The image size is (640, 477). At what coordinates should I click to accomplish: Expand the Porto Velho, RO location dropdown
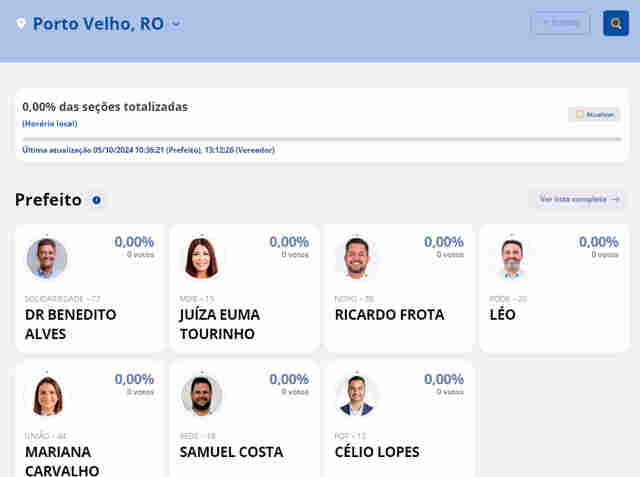[x=176, y=24]
